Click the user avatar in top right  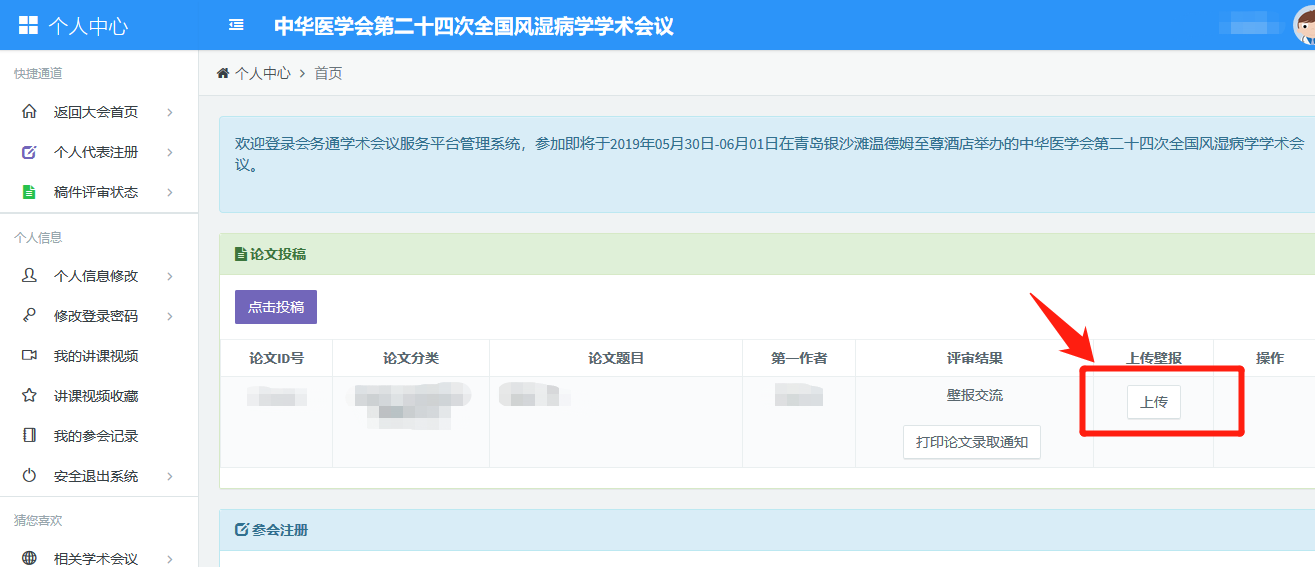[x=1304, y=25]
